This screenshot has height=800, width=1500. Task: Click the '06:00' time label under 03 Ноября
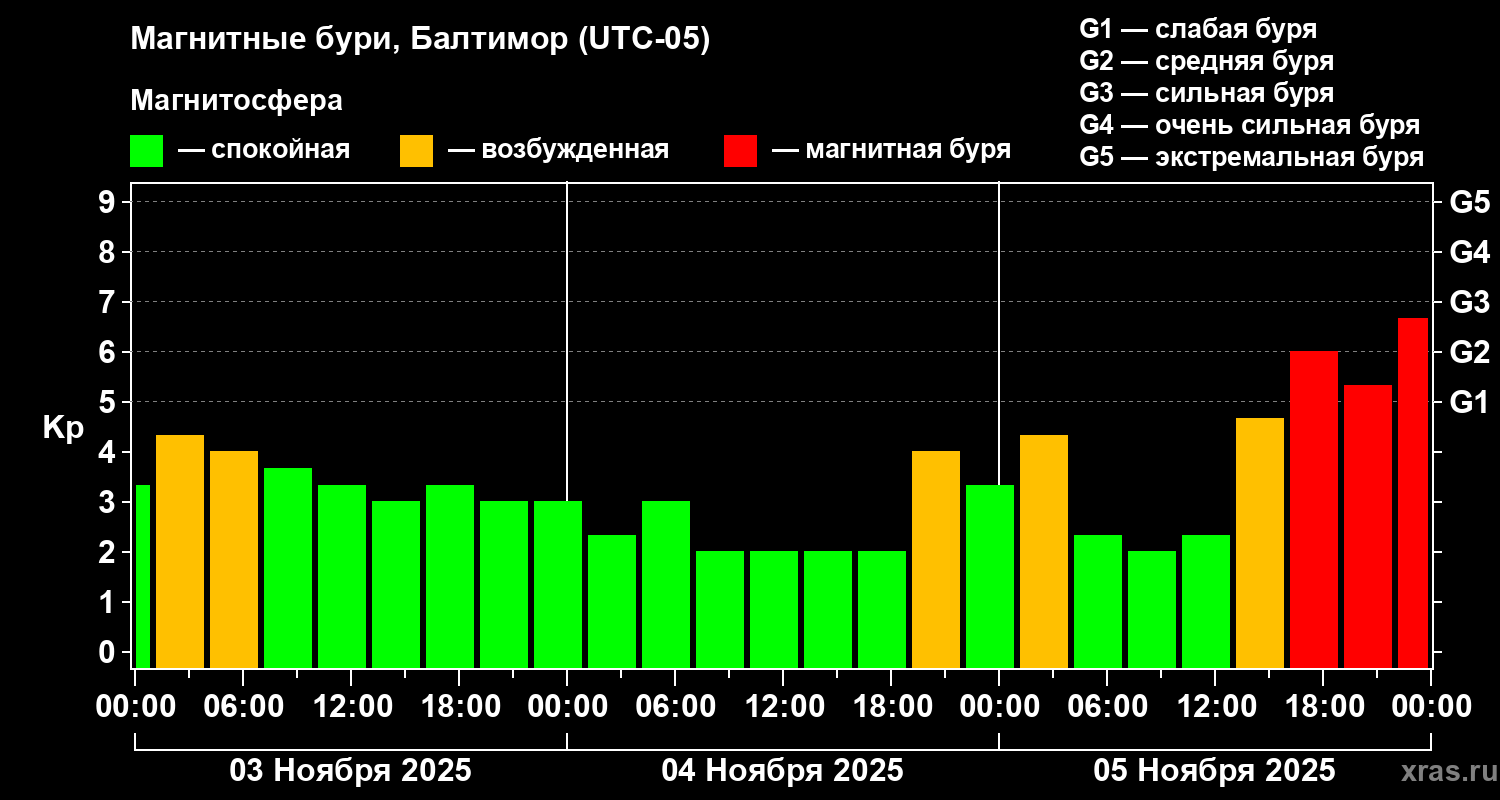243,707
